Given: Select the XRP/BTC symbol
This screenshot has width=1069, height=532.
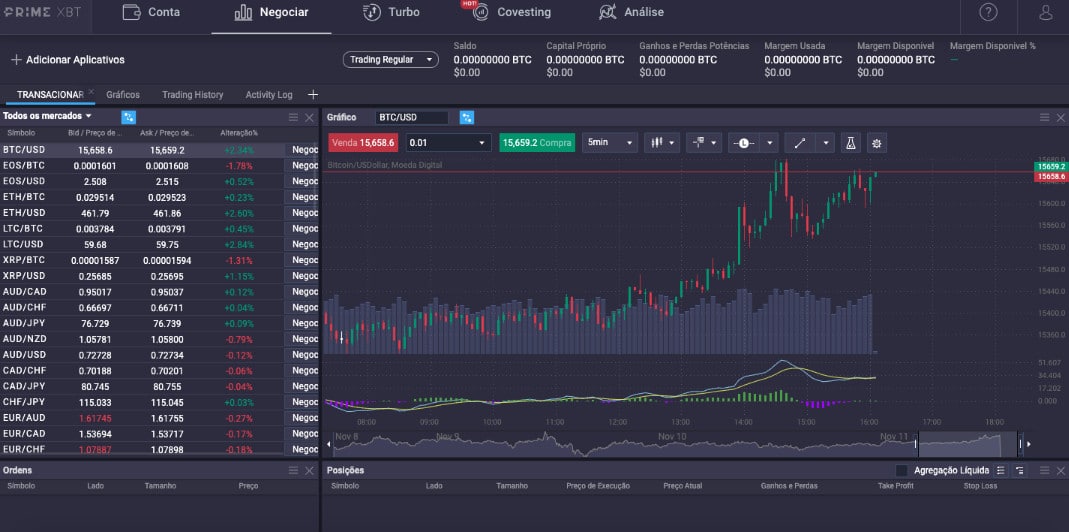Looking at the screenshot, I should 24,260.
